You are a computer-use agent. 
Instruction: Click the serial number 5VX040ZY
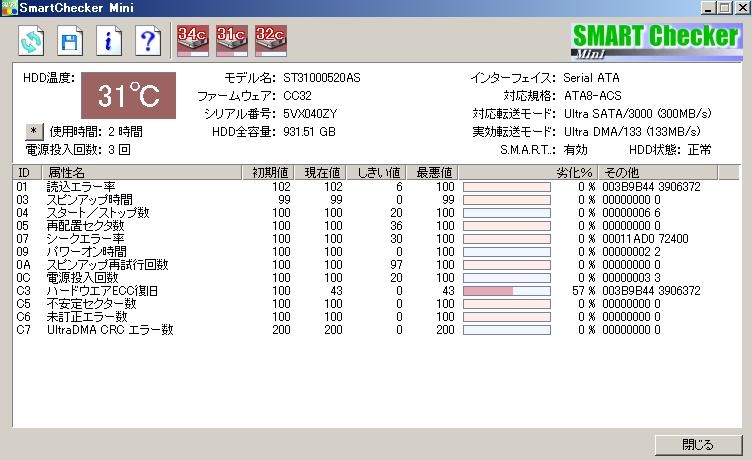[310, 114]
